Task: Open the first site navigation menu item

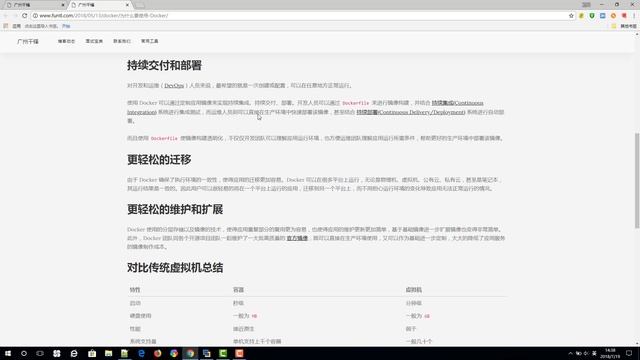Action: coord(66,41)
